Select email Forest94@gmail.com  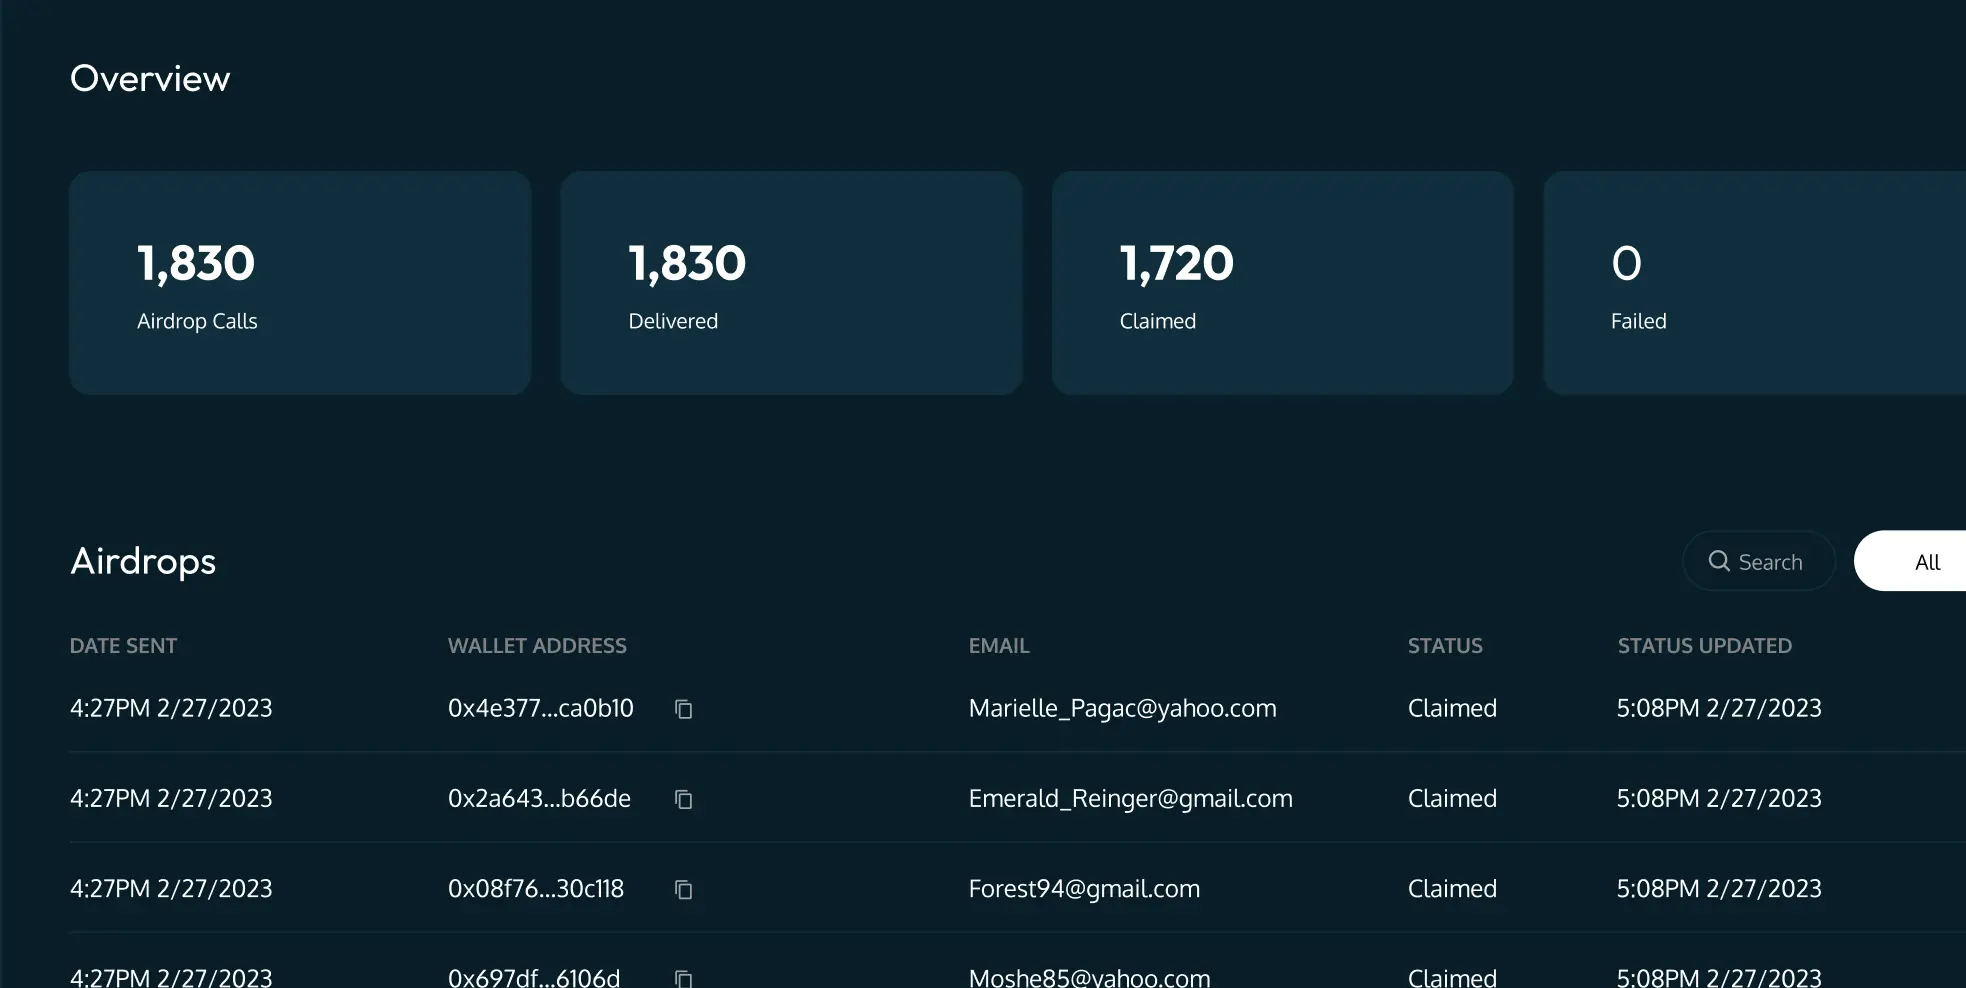coord(1084,888)
